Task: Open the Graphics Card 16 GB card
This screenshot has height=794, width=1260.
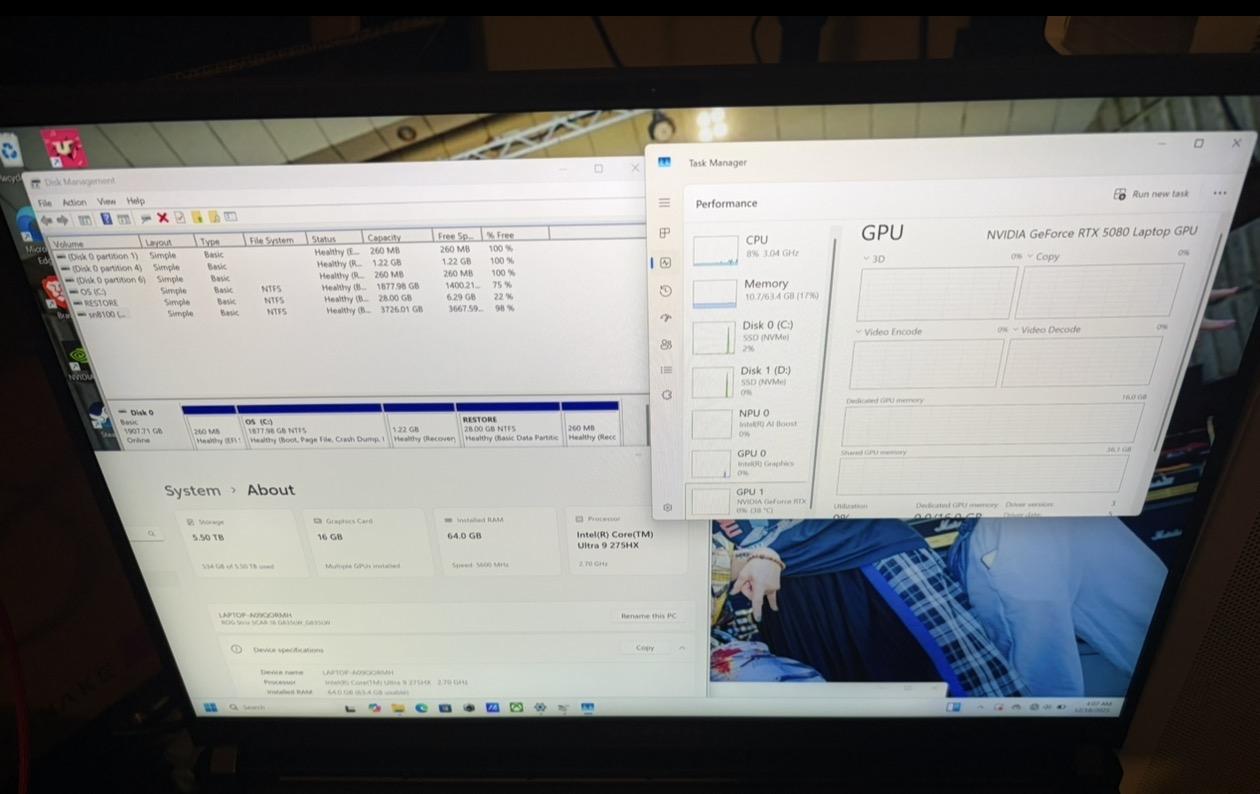Action: point(369,542)
